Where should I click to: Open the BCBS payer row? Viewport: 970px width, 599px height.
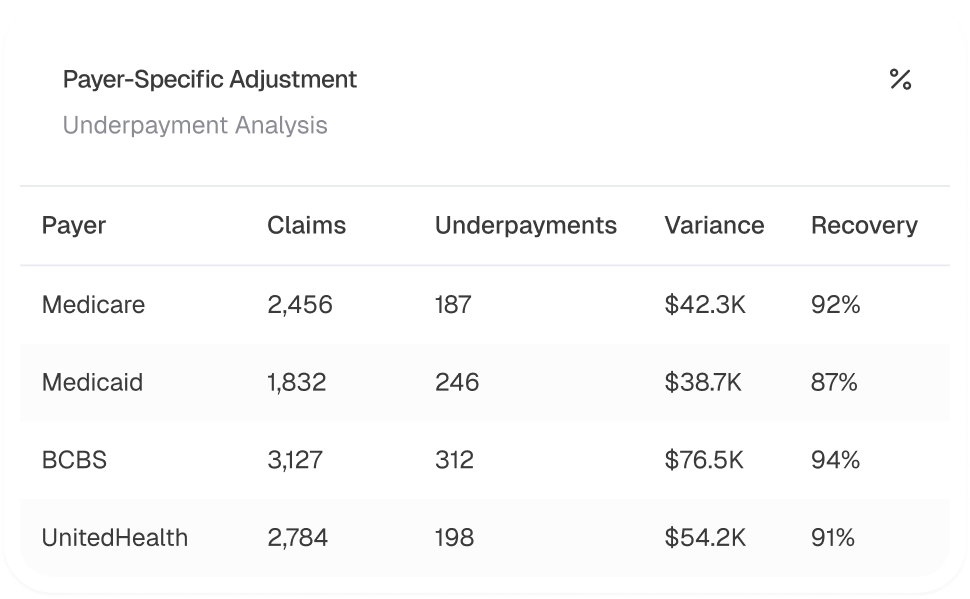pos(74,460)
